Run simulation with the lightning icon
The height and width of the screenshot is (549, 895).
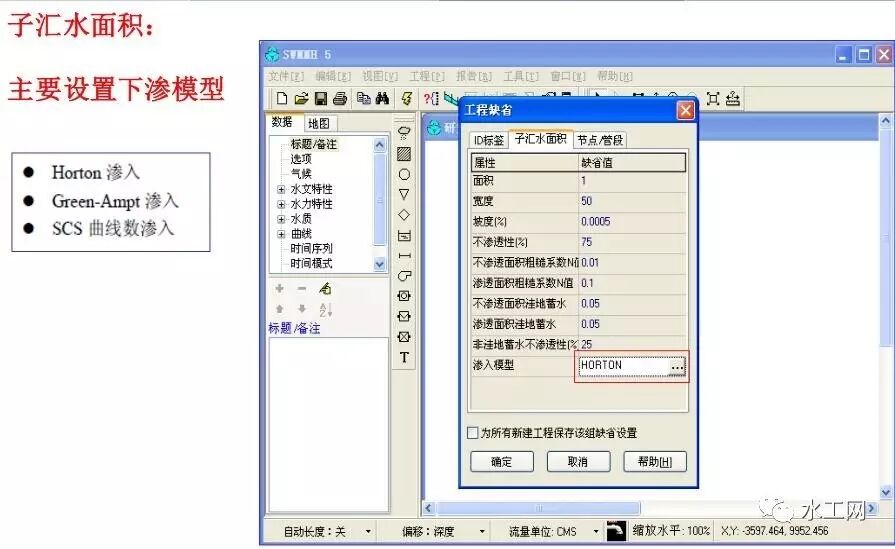point(407,99)
